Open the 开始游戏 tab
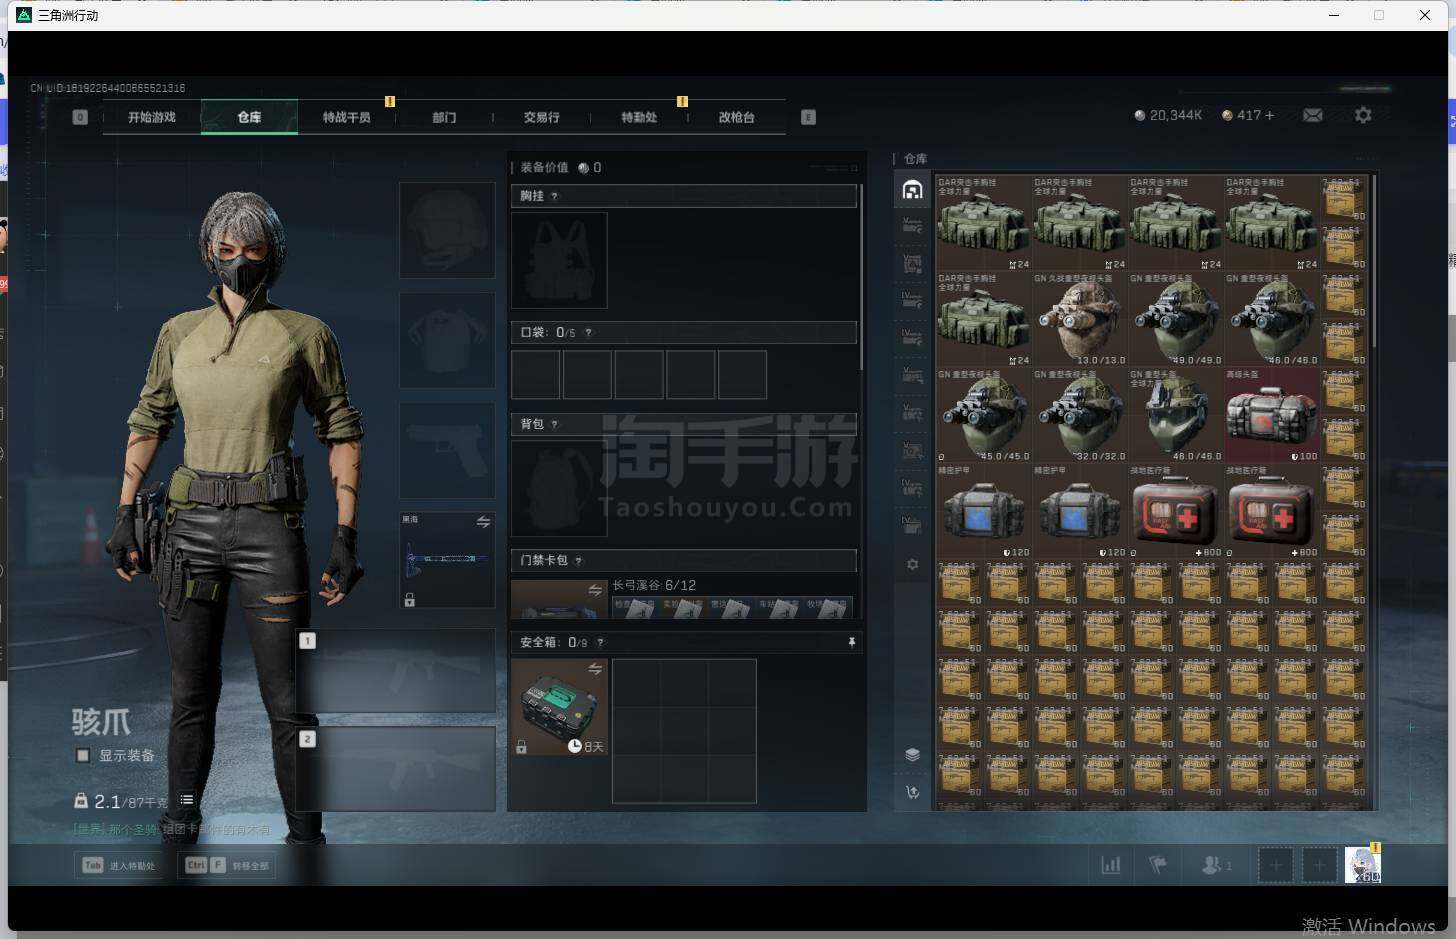1456x939 pixels. (x=152, y=117)
